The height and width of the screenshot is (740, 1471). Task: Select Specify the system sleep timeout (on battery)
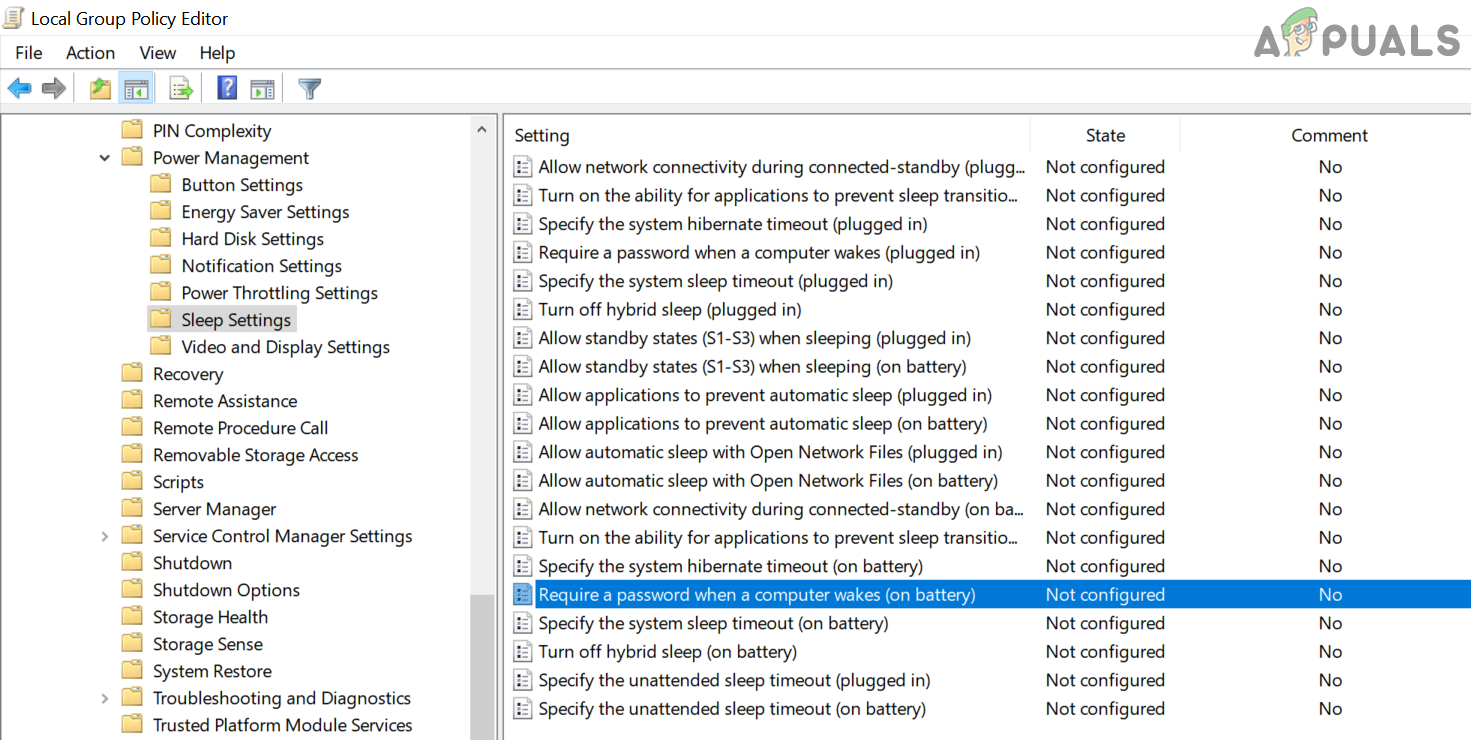[x=713, y=623]
